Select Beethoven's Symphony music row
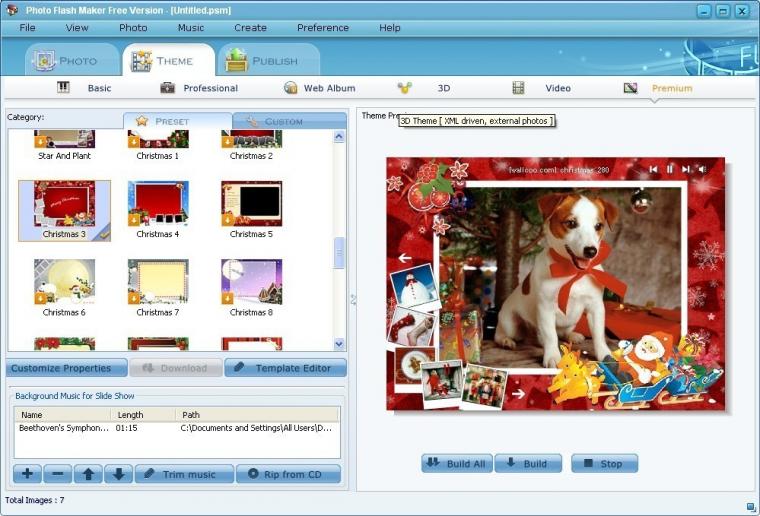 177,428
